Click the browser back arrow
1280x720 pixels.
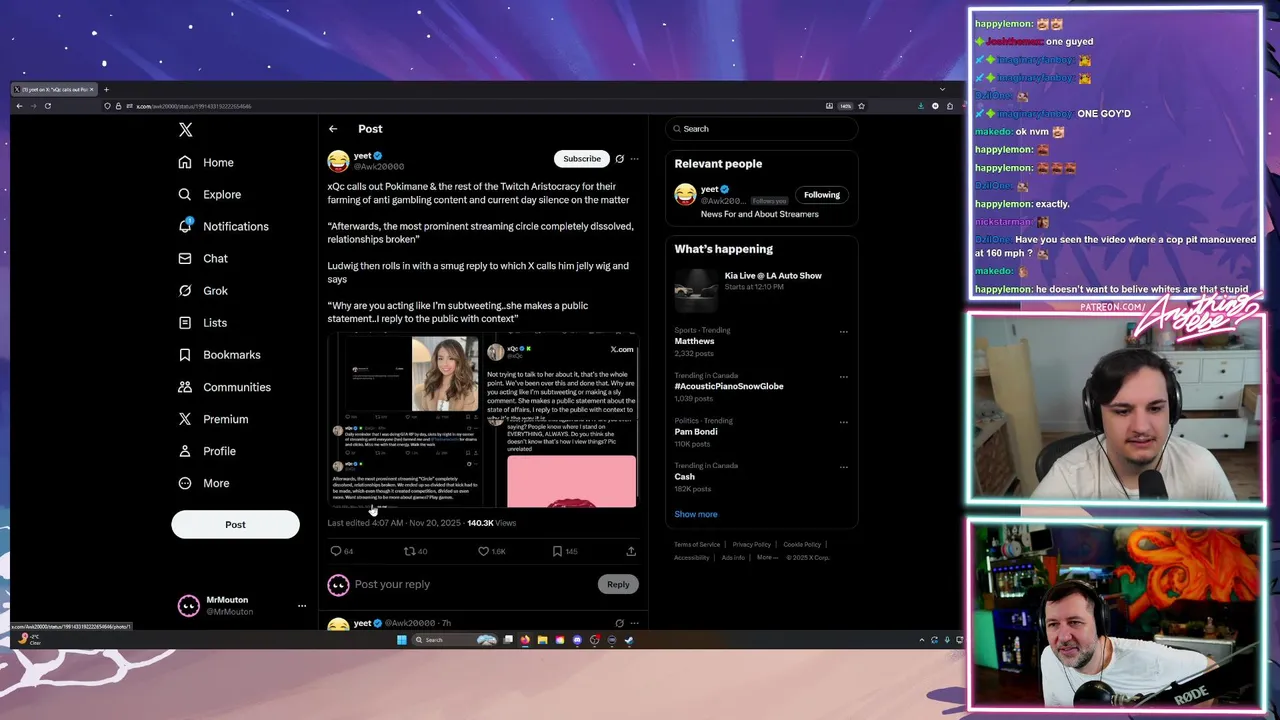(19, 106)
